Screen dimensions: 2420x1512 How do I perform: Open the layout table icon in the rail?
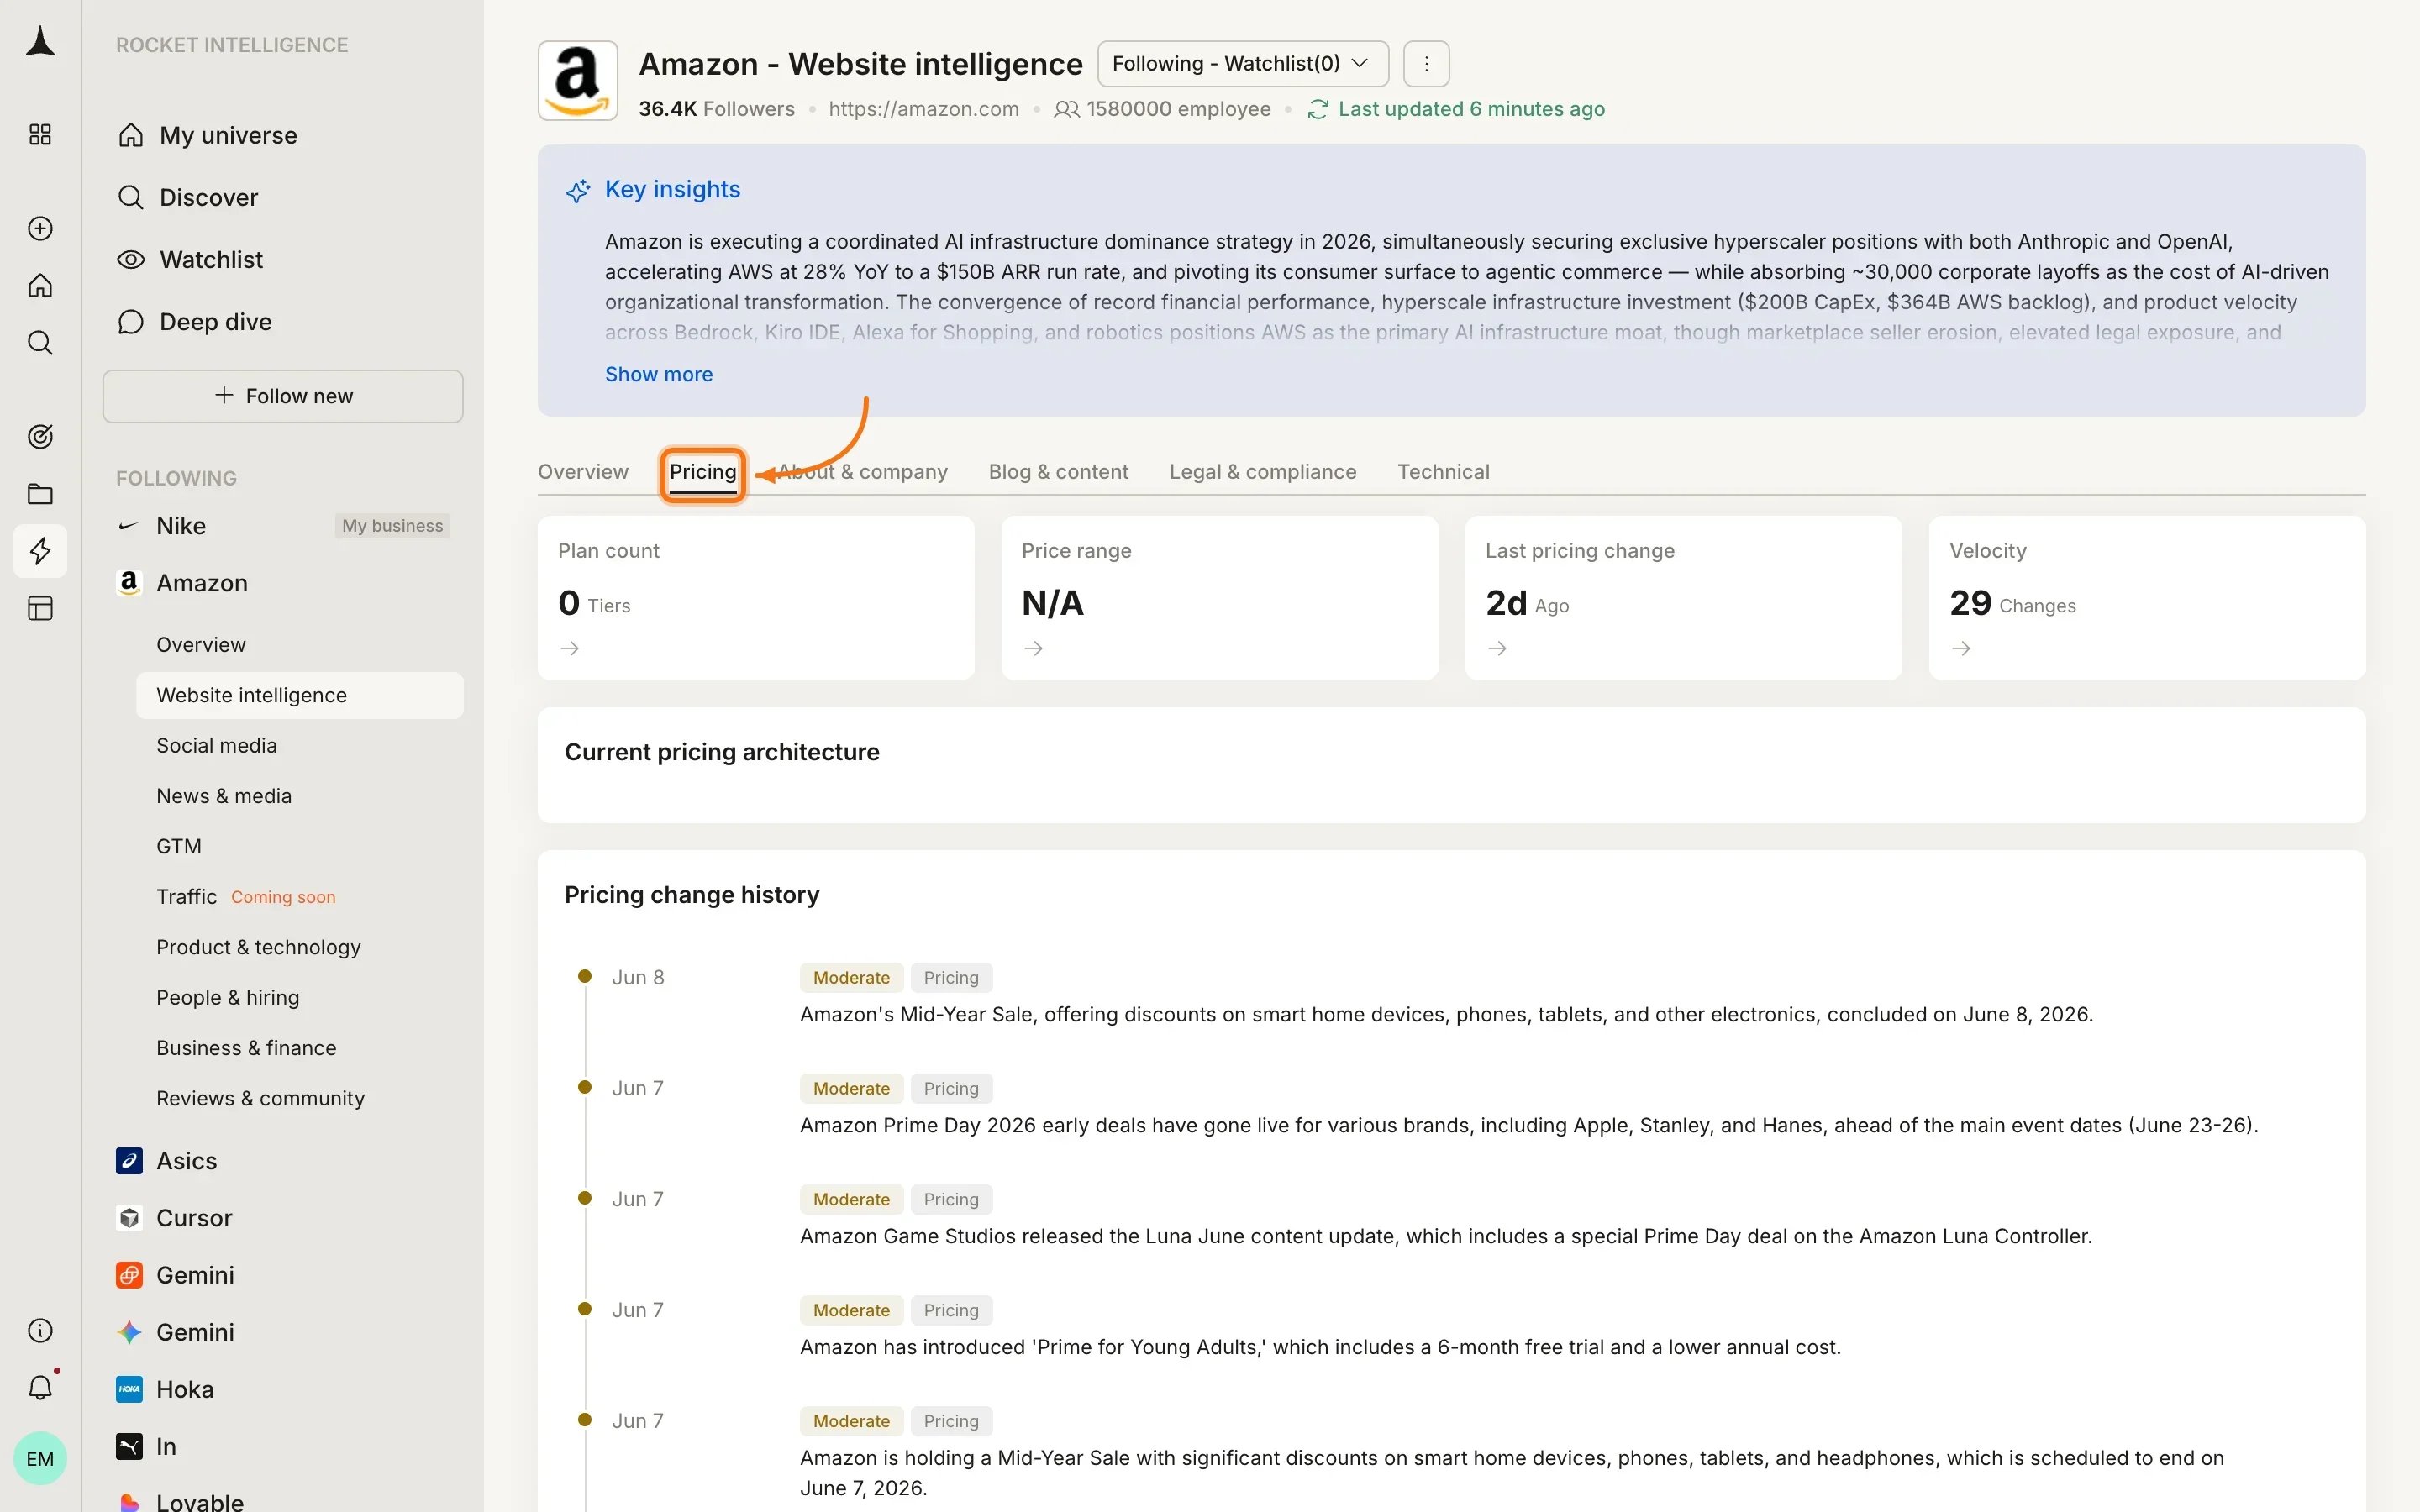pyautogui.click(x=40, y=608)
